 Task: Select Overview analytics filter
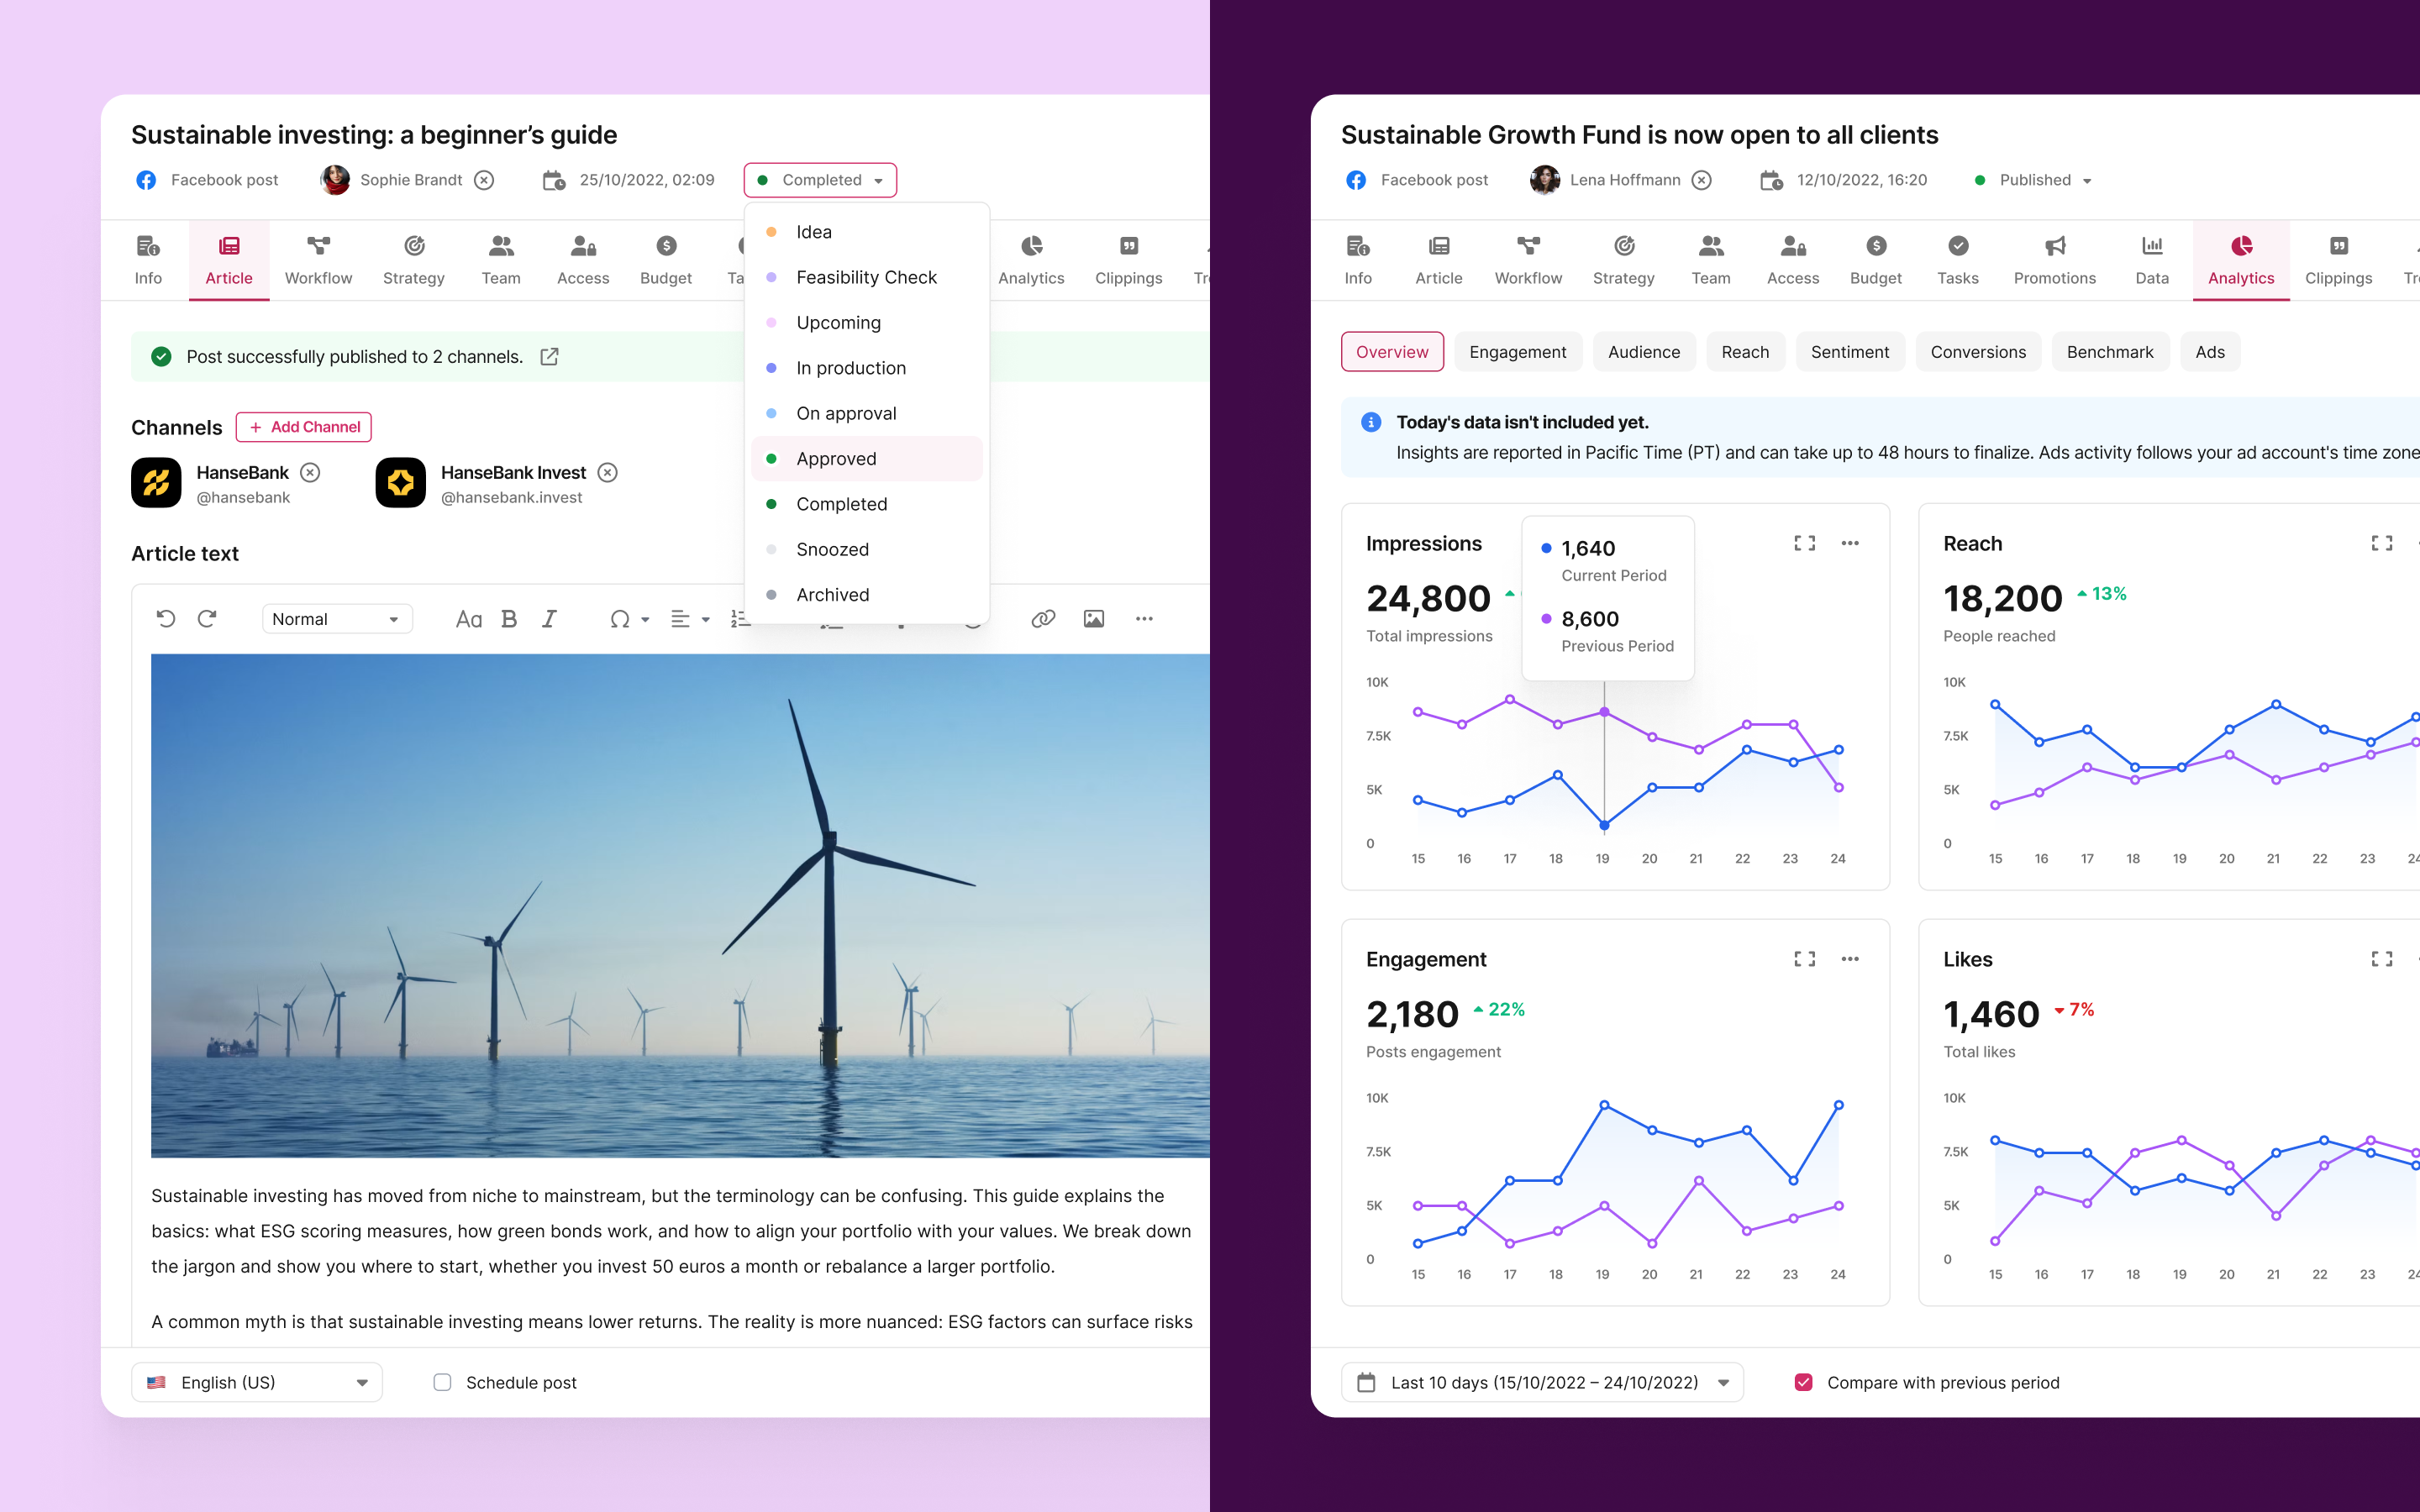point(1392,352)
